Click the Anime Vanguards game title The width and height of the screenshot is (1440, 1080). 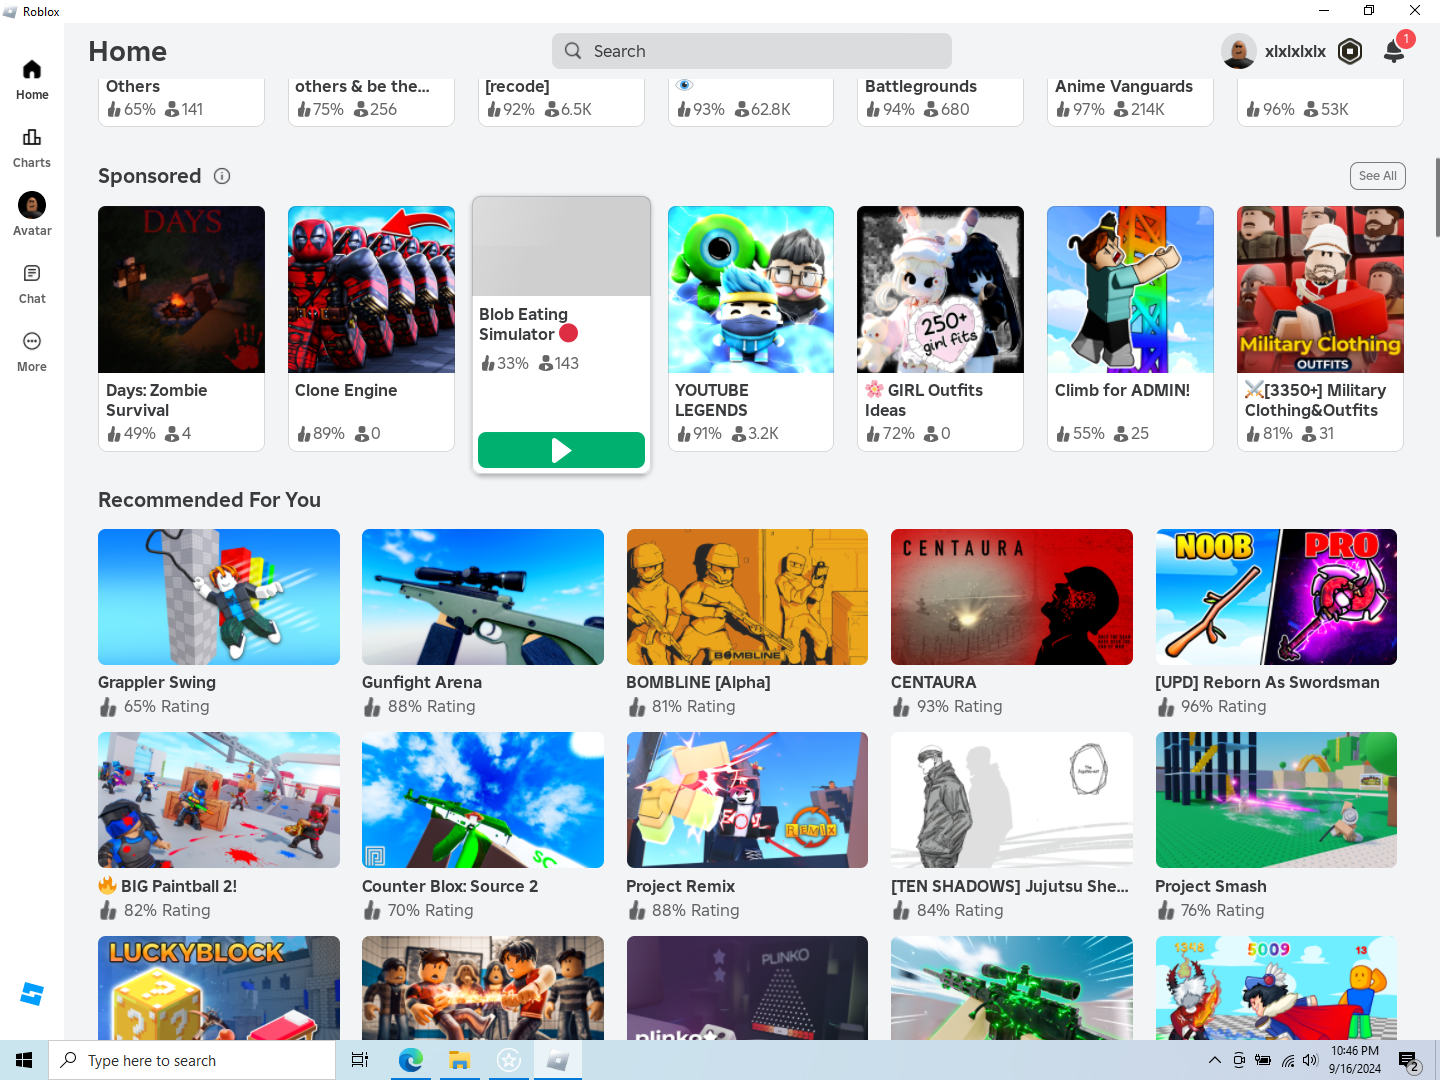tap(1124, 86)
